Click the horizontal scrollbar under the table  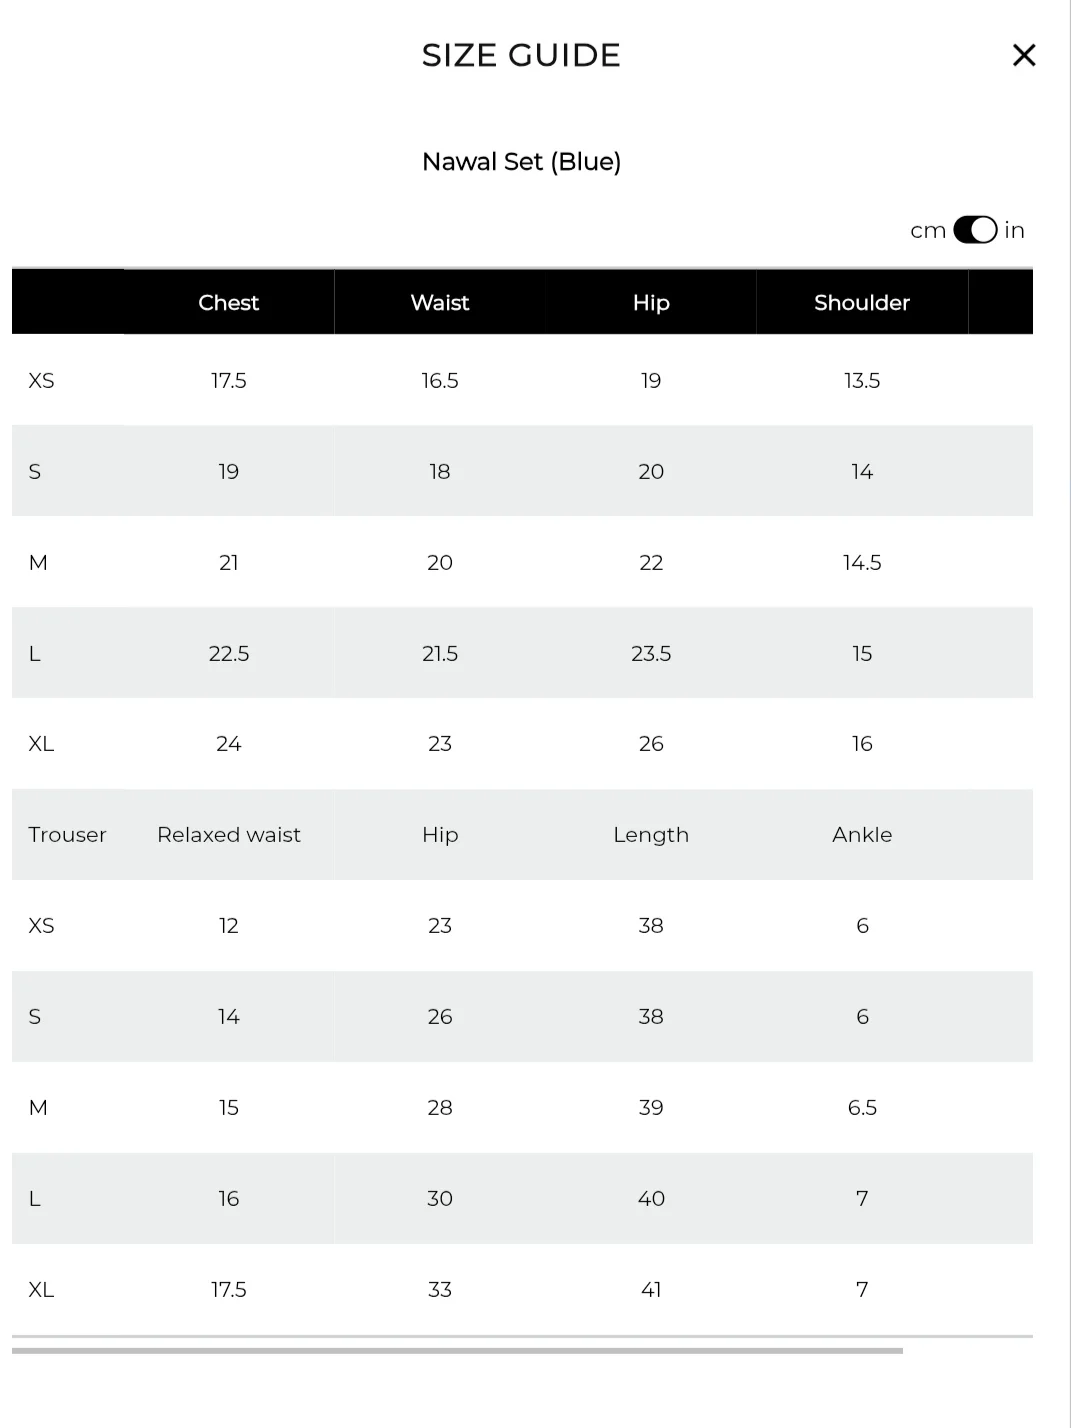tap(457, 1350)
